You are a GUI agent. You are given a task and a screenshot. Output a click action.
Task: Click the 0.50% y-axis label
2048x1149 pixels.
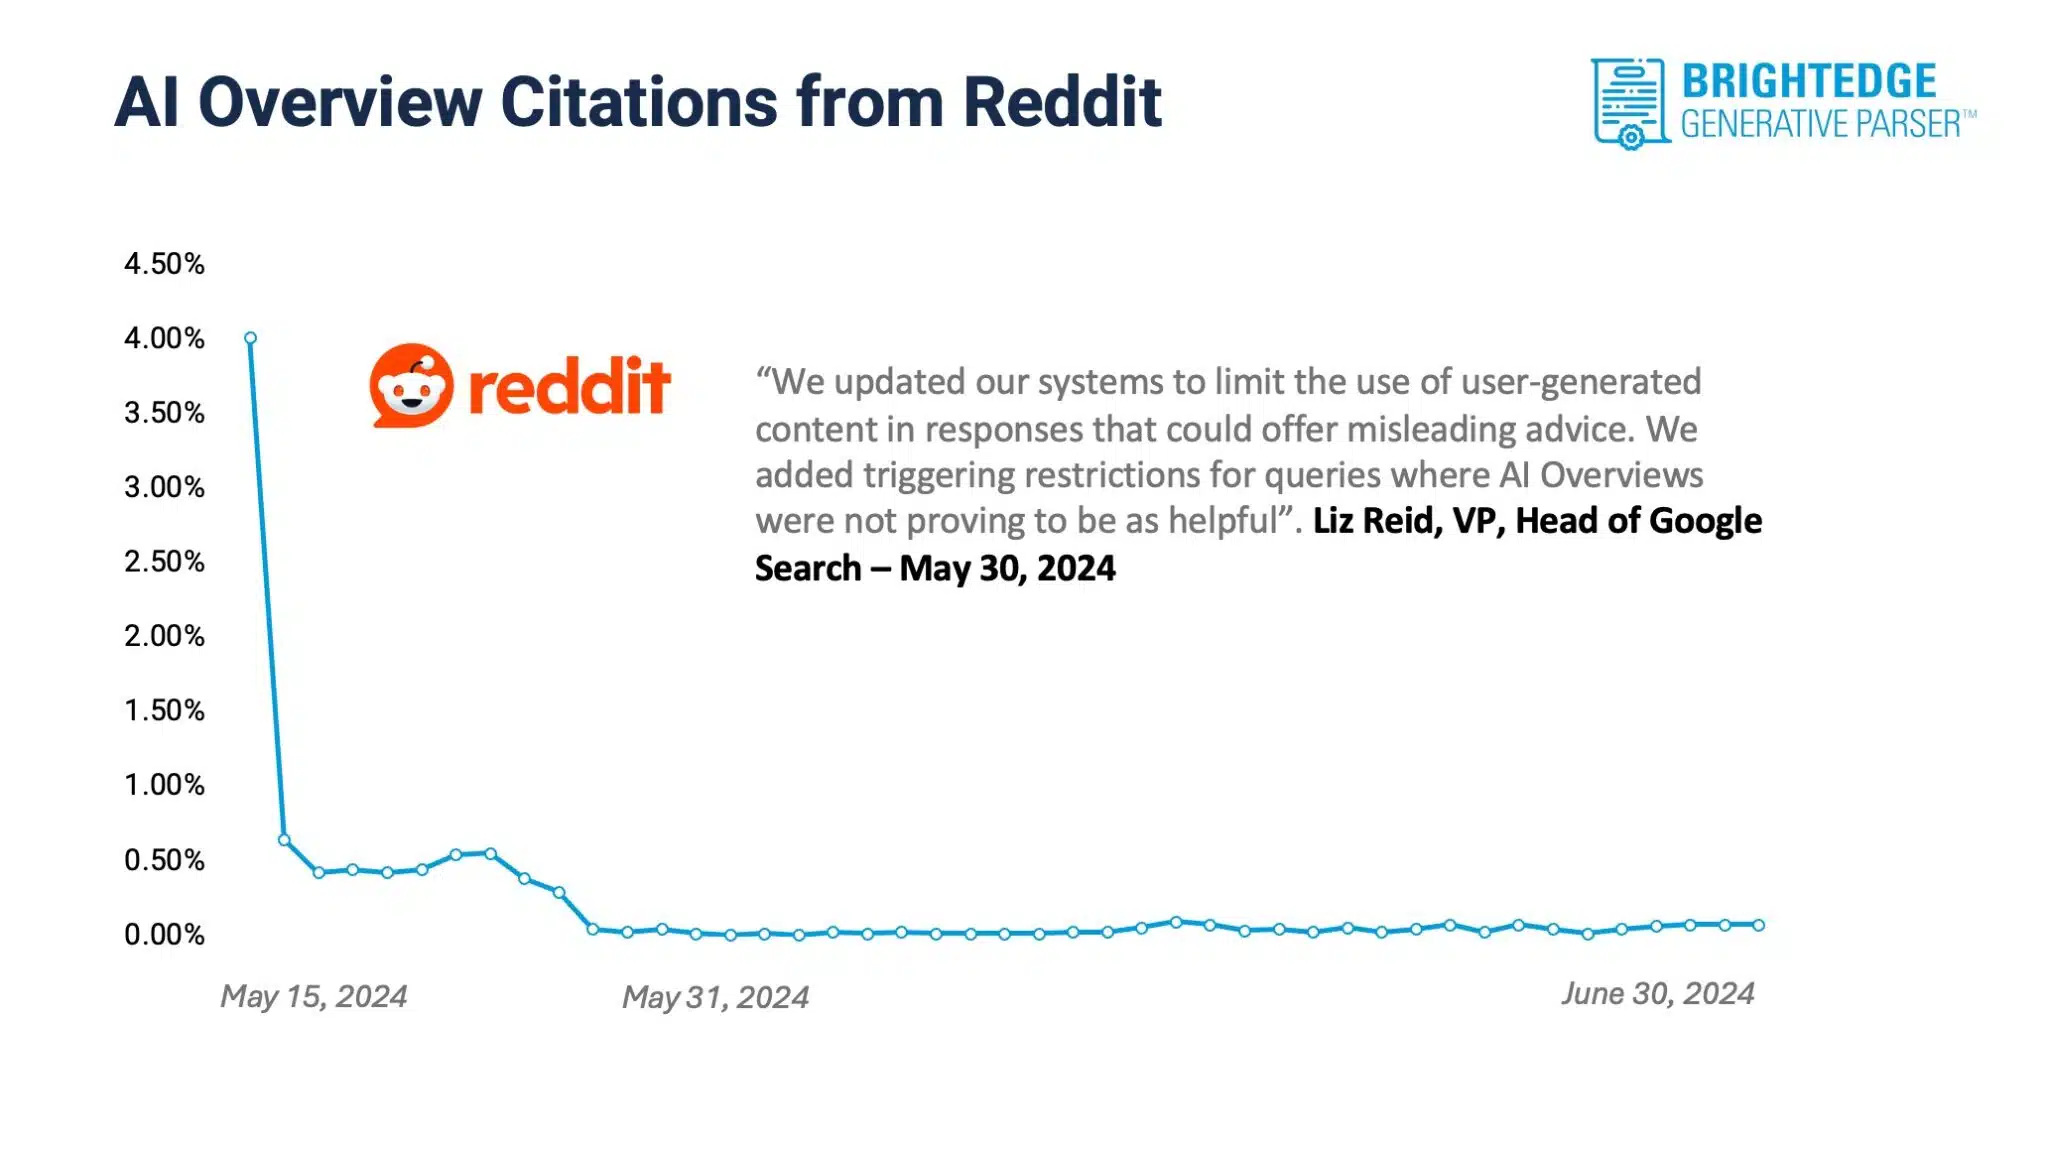[159, 858]
